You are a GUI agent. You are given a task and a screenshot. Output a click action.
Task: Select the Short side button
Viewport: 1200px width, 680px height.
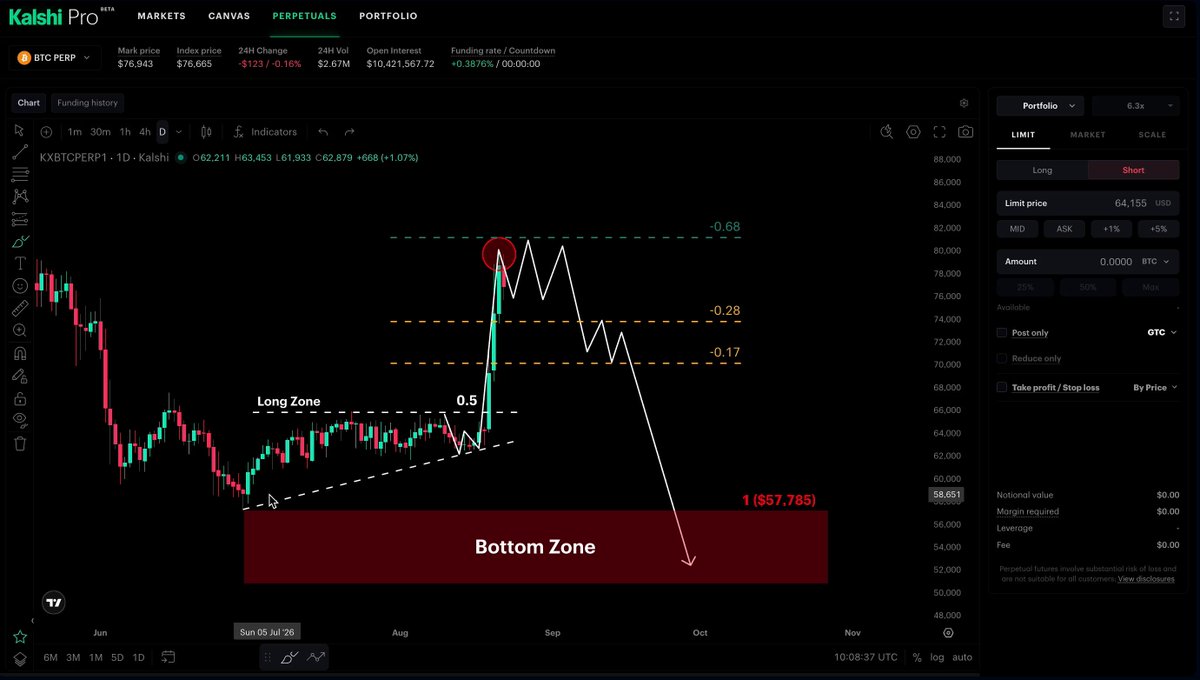click(1133, 170)
